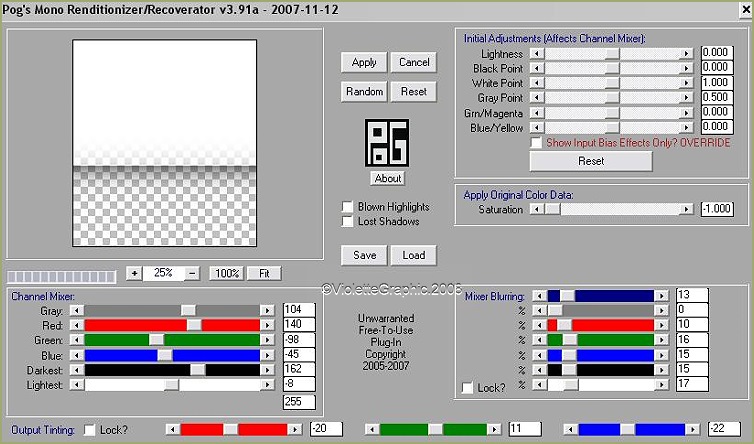Click the Fit zoom button

pos(264,273)
